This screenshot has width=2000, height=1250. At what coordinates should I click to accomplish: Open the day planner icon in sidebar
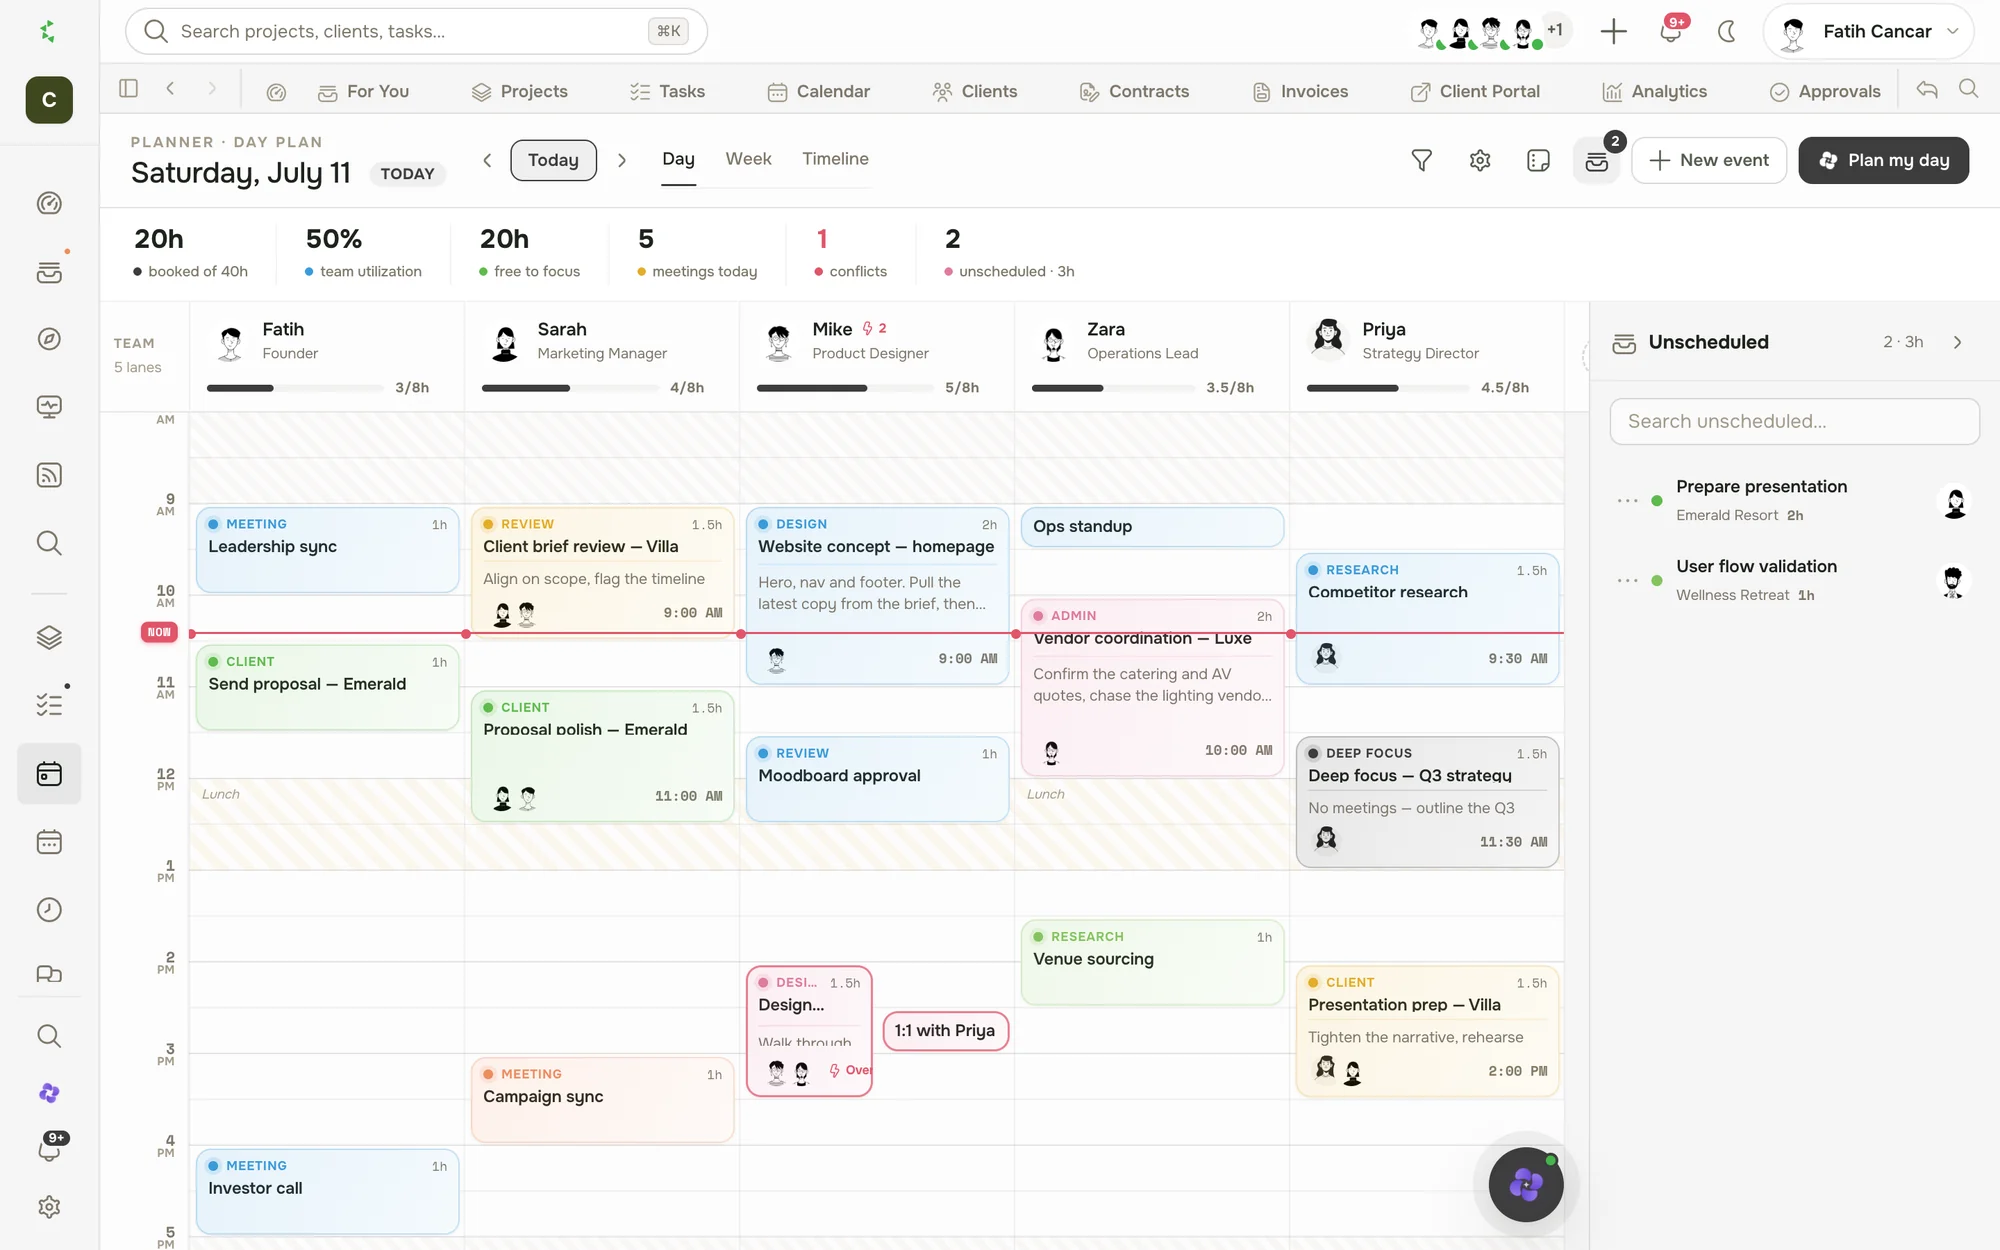click(x=49, y=774)
